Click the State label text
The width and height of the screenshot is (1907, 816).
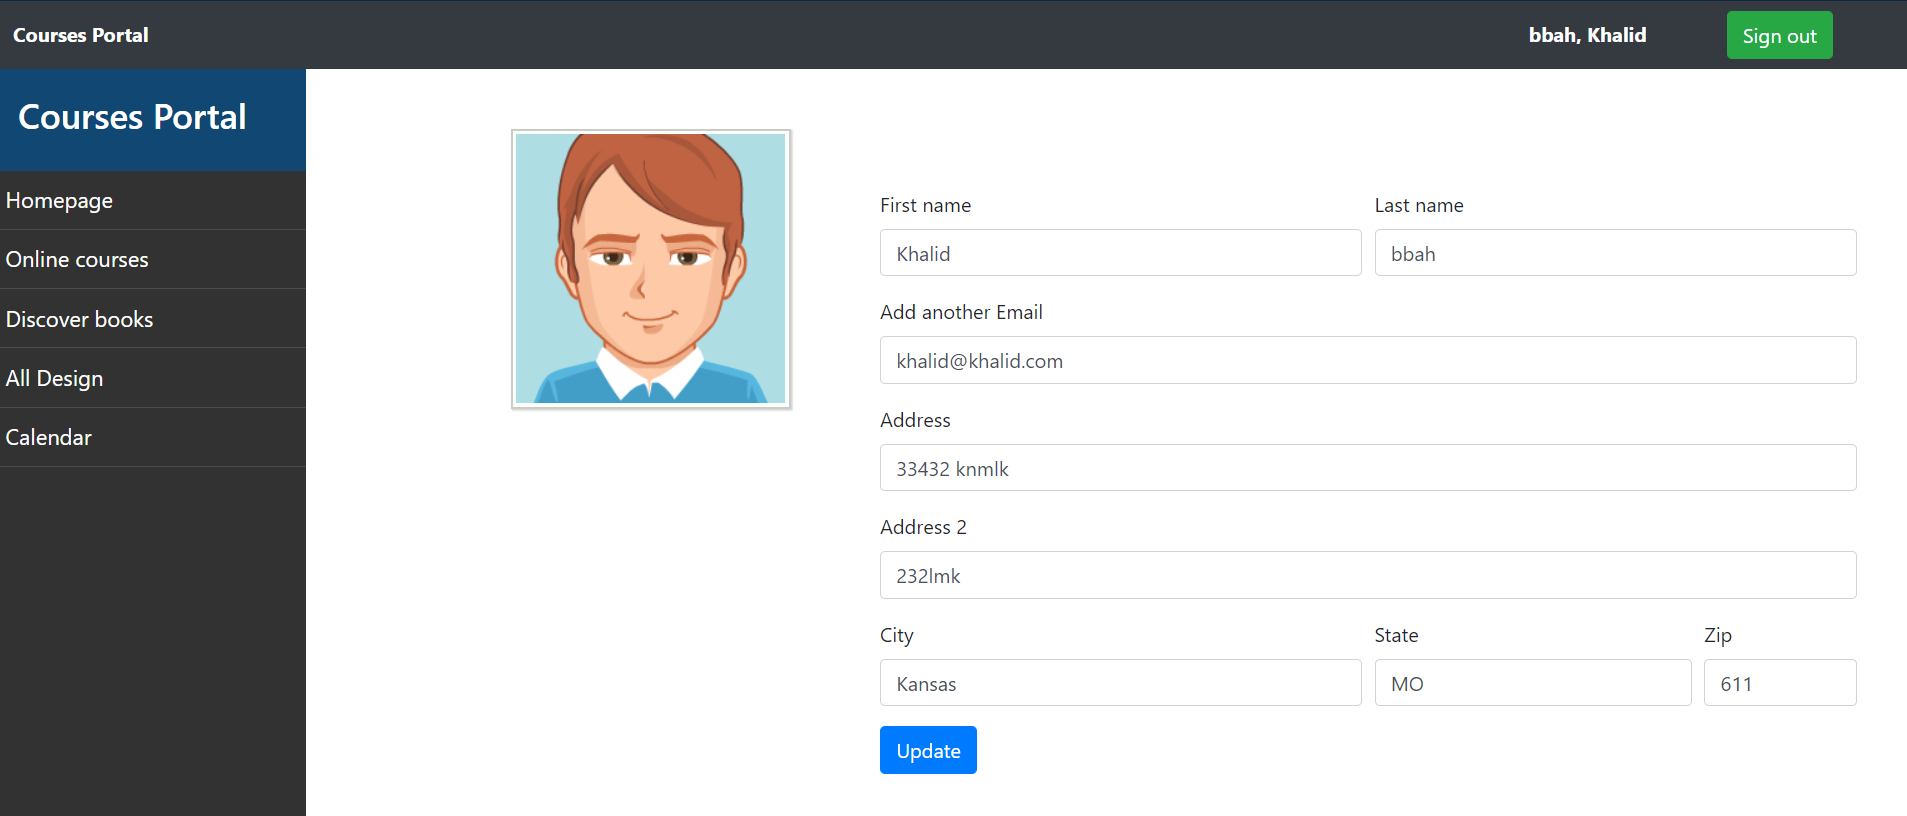click(x=1396, y=635)
